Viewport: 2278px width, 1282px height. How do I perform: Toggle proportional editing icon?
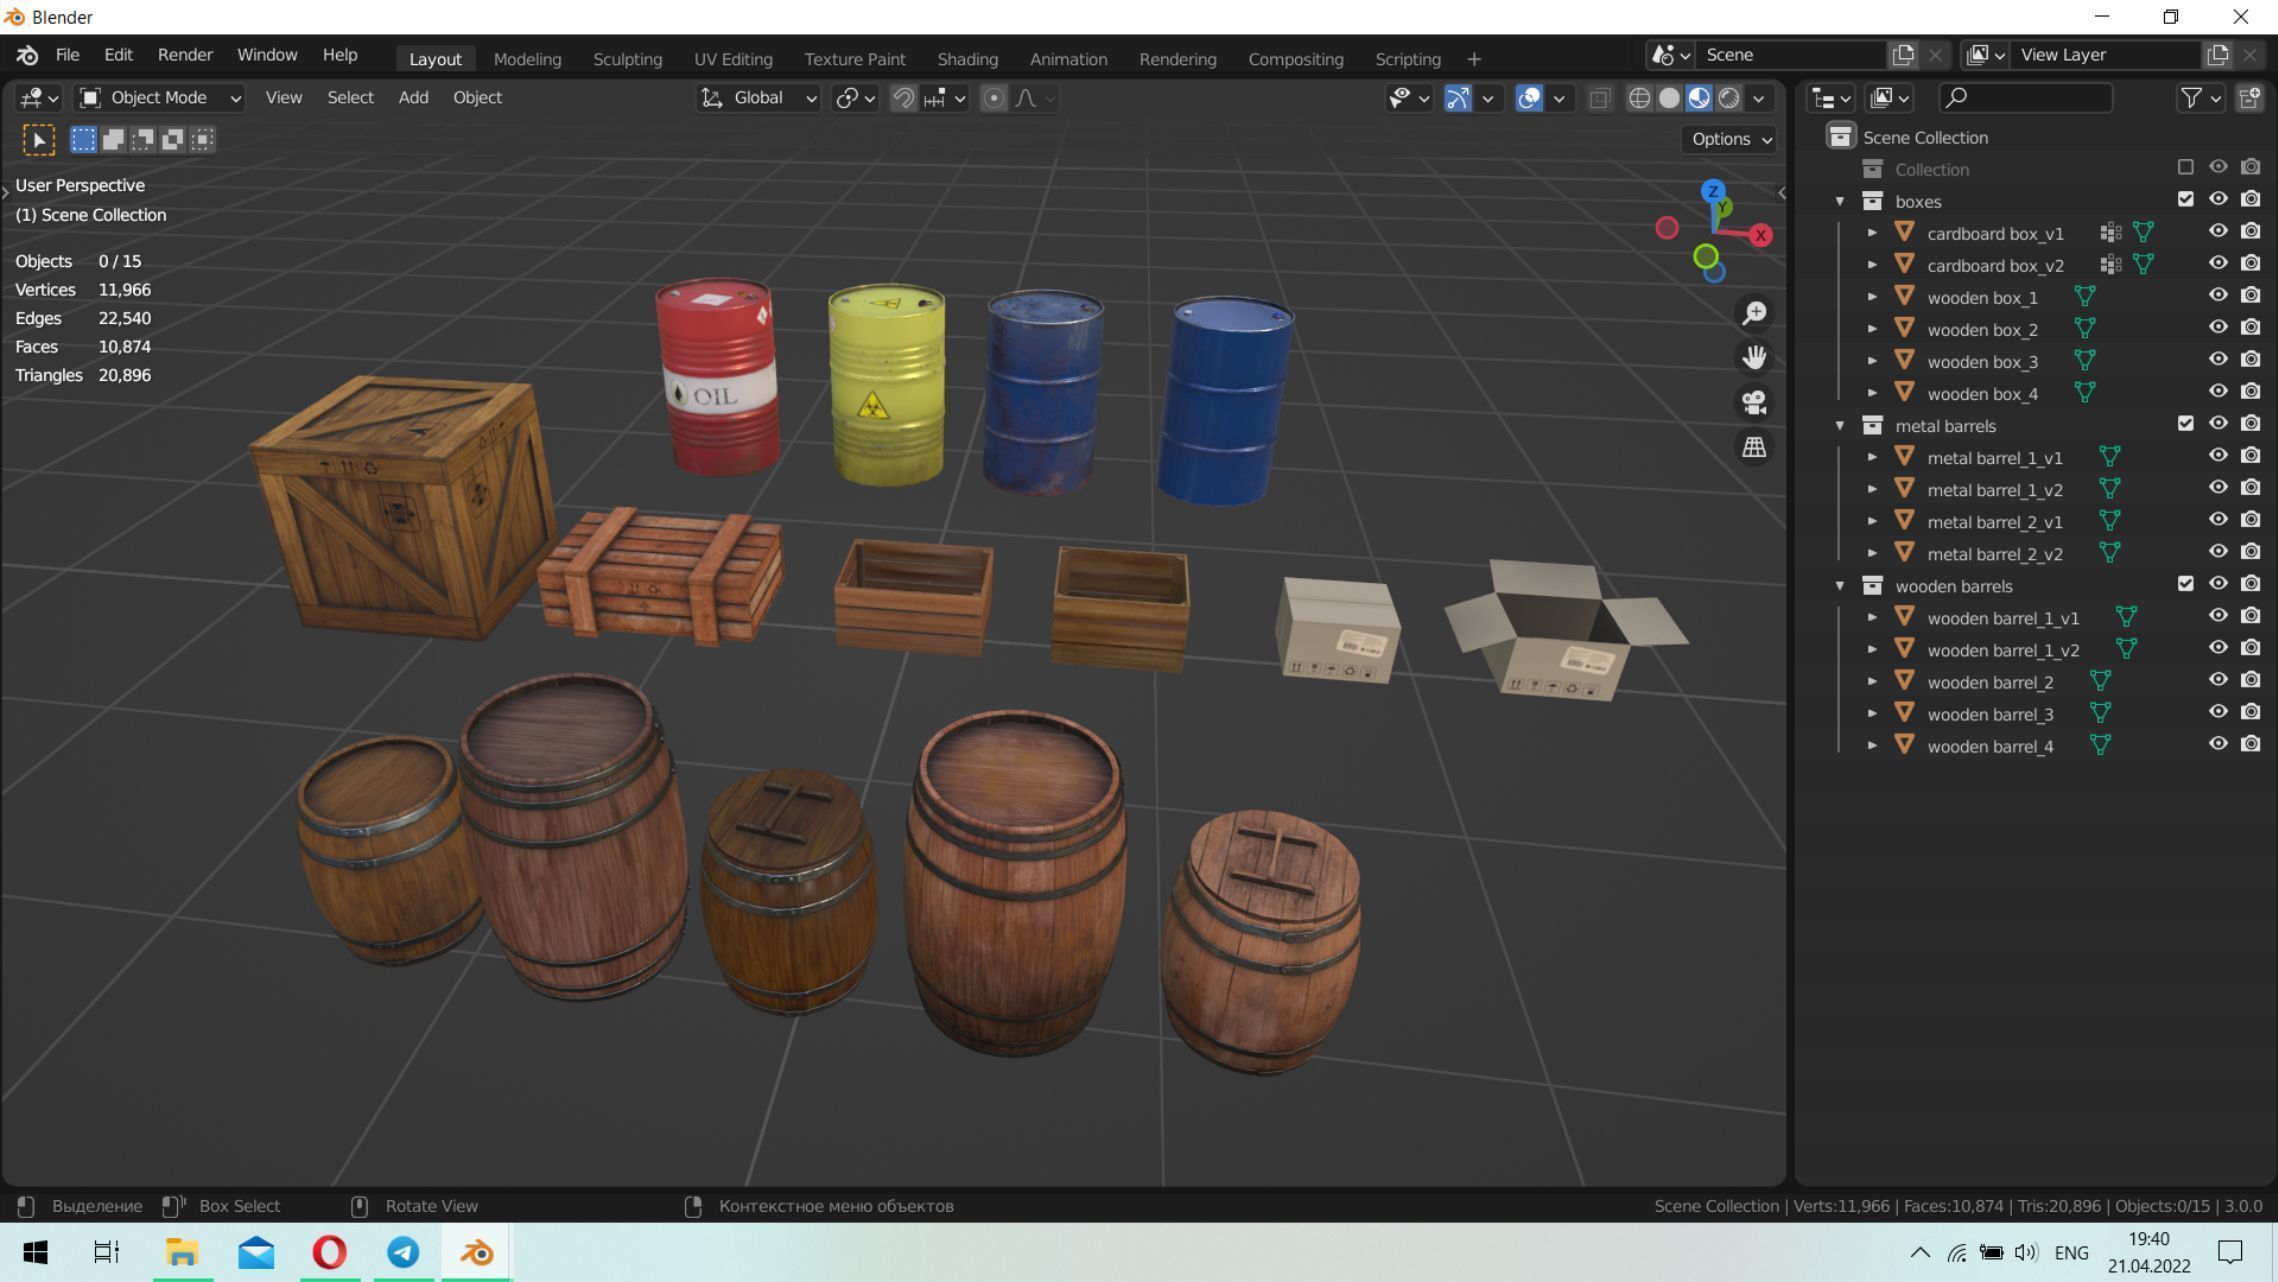tap(993, 98)
